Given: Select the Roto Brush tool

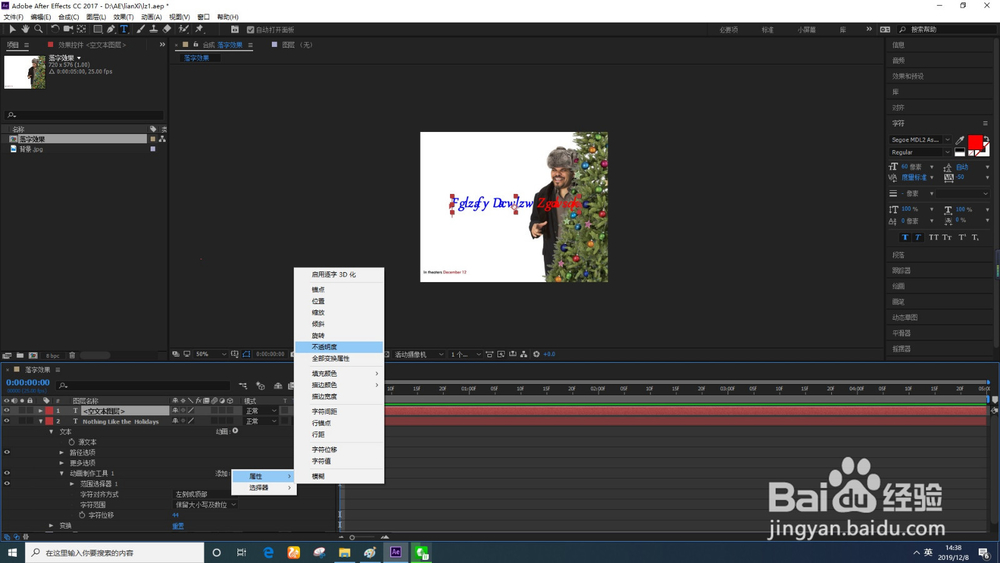Looking at the screenshot, I should point(183,29).
